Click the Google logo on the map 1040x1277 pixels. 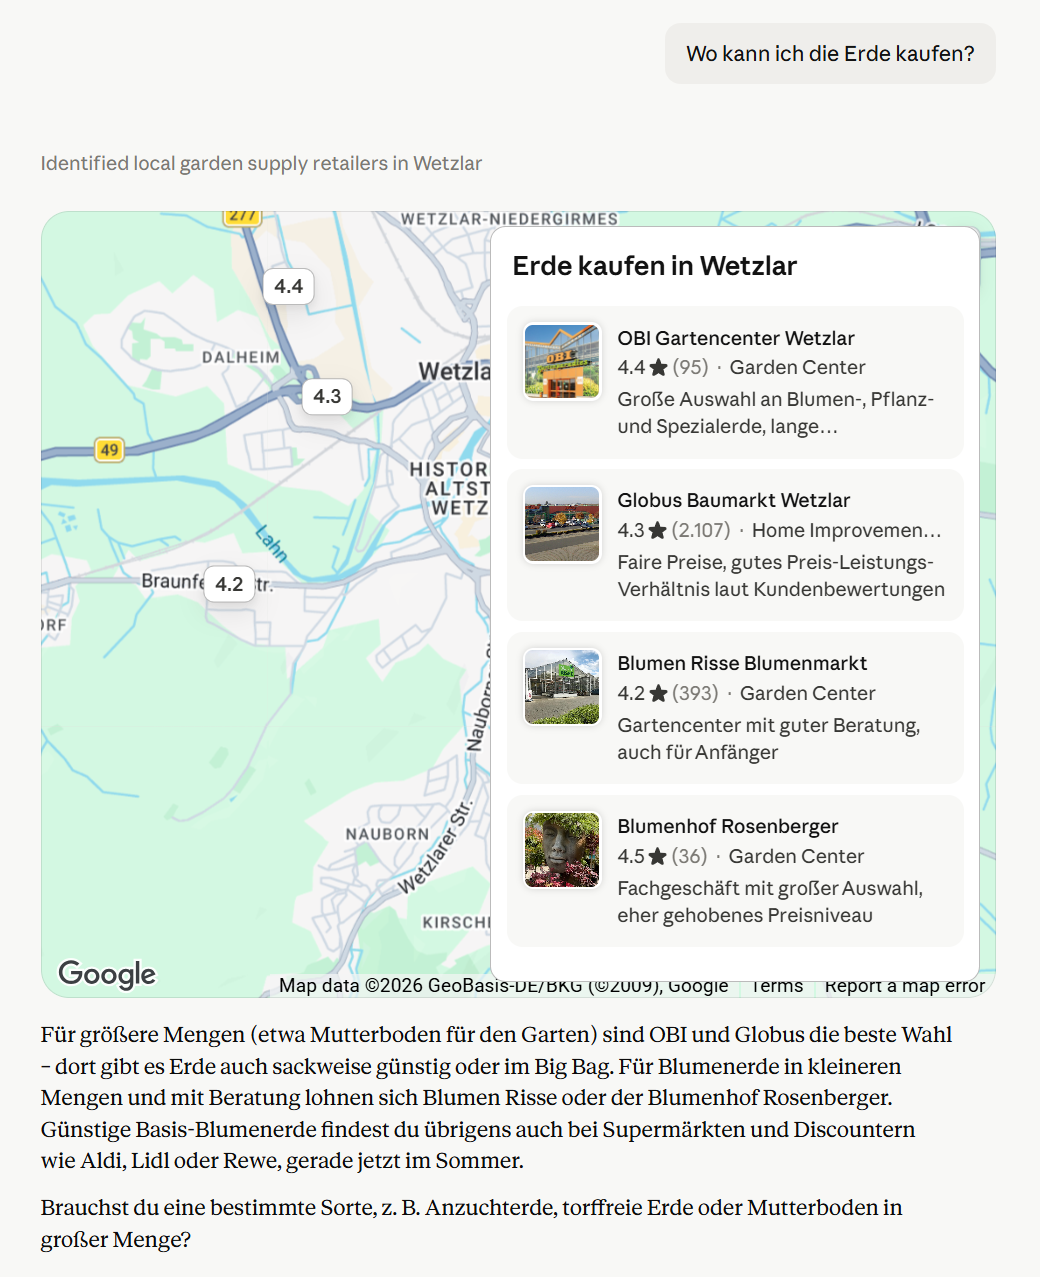pyautogui.click(x=107, y=973)
